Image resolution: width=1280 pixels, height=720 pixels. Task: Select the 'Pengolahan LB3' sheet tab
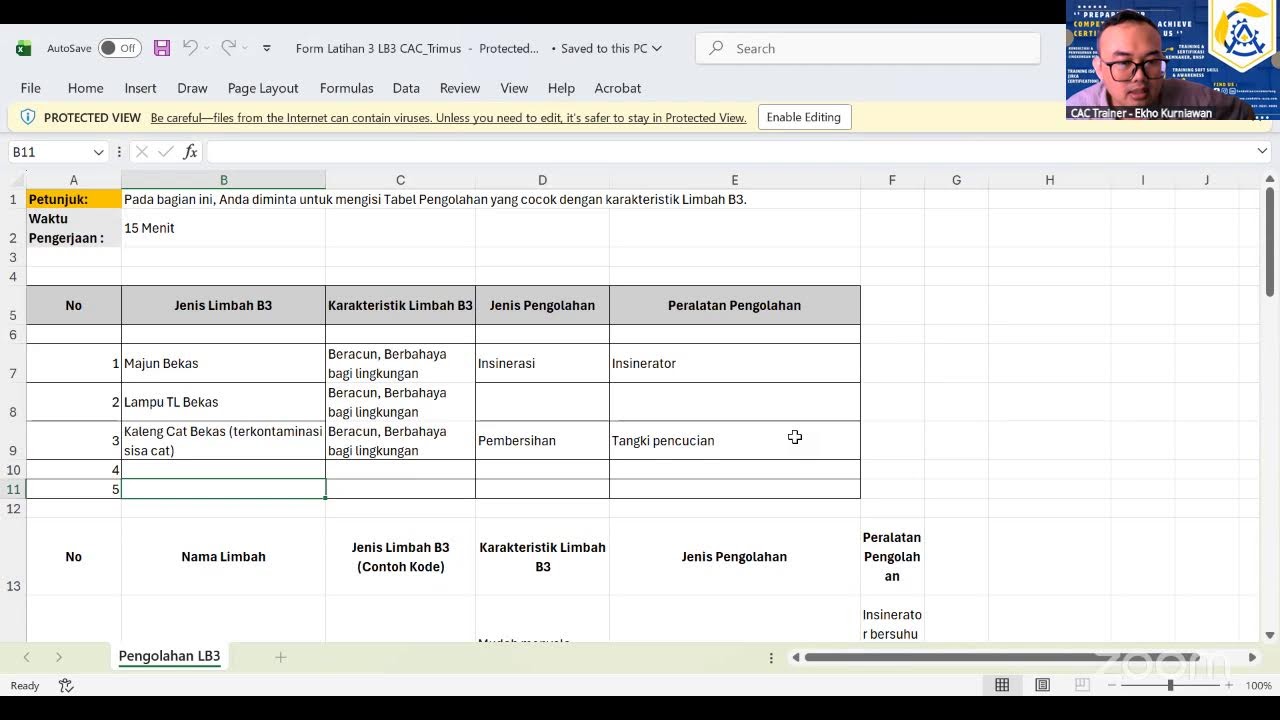point(169,657)
